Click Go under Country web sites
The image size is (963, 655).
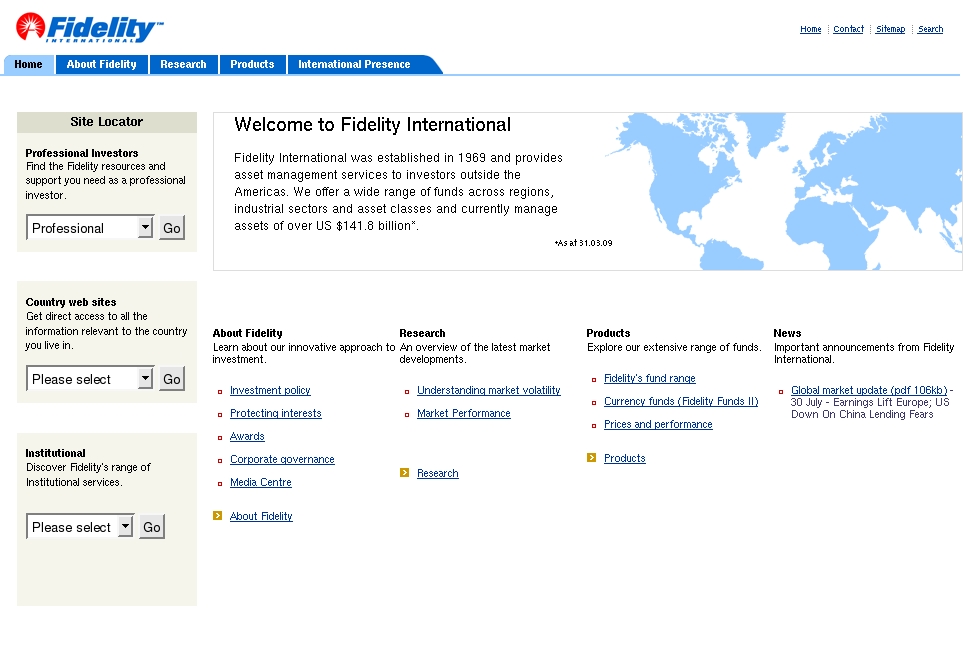(x=172, y=379)
